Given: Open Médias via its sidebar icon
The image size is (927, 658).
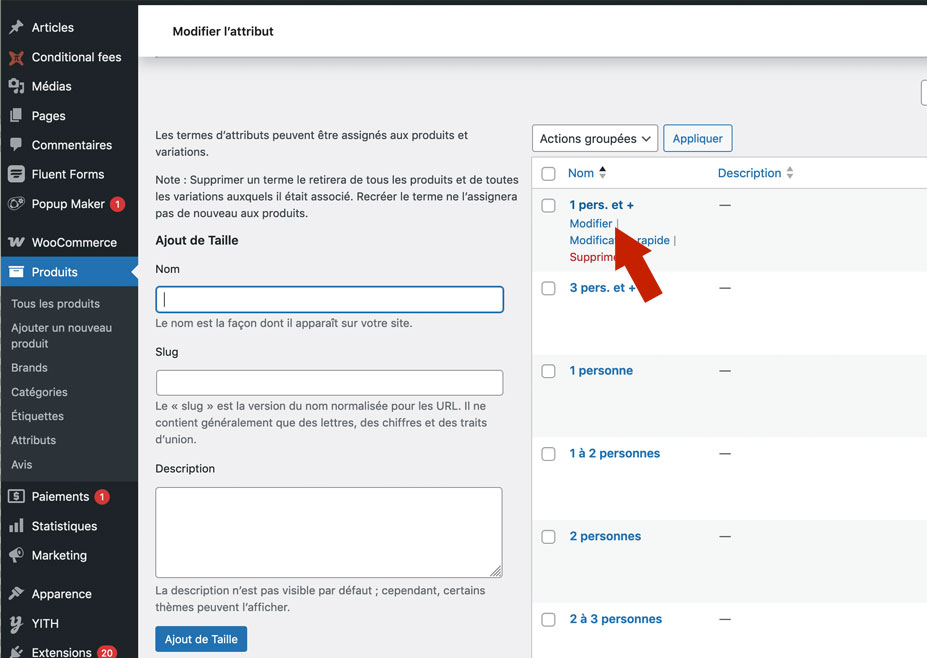Looking at the screenshot, I should [16, 86].
